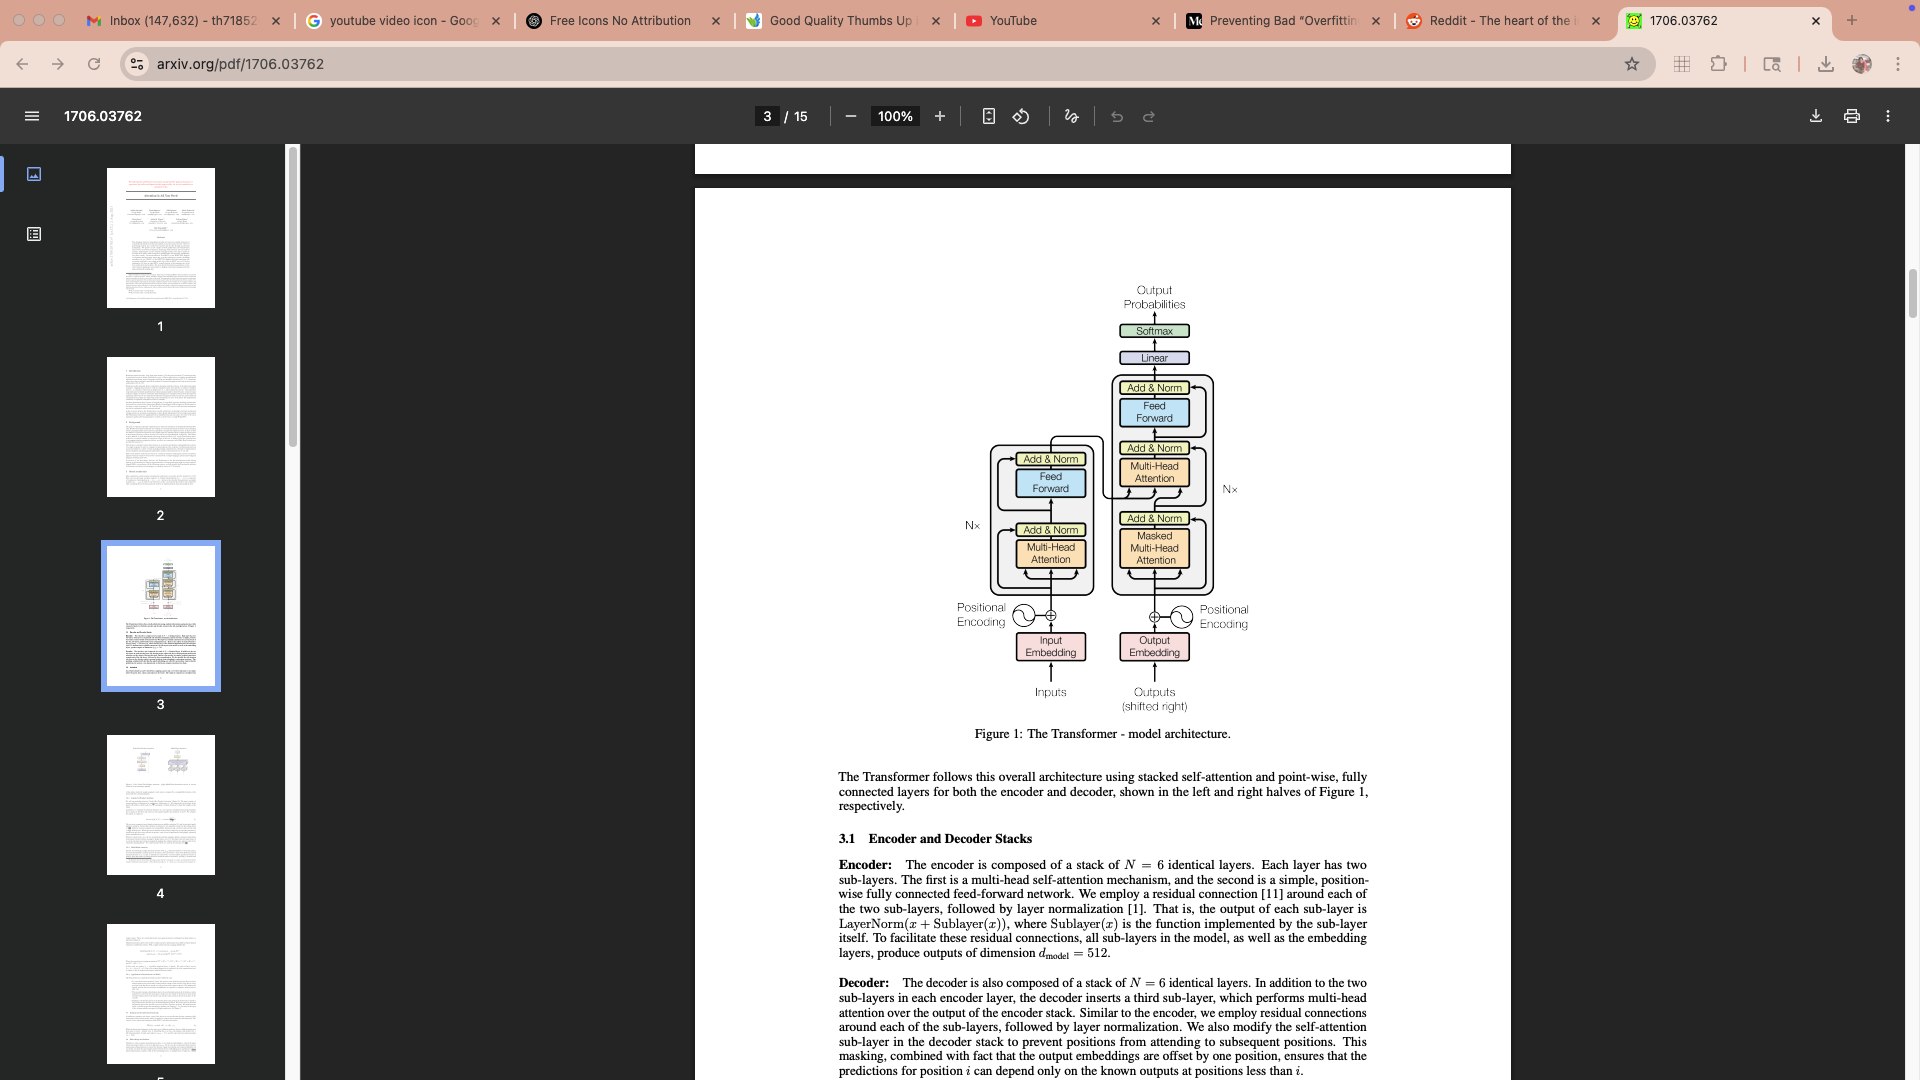The width and height of the screenshot is (1920, 1080).
Task: Click the Figure 1 caption text
Action: [x=1102, y=734]
